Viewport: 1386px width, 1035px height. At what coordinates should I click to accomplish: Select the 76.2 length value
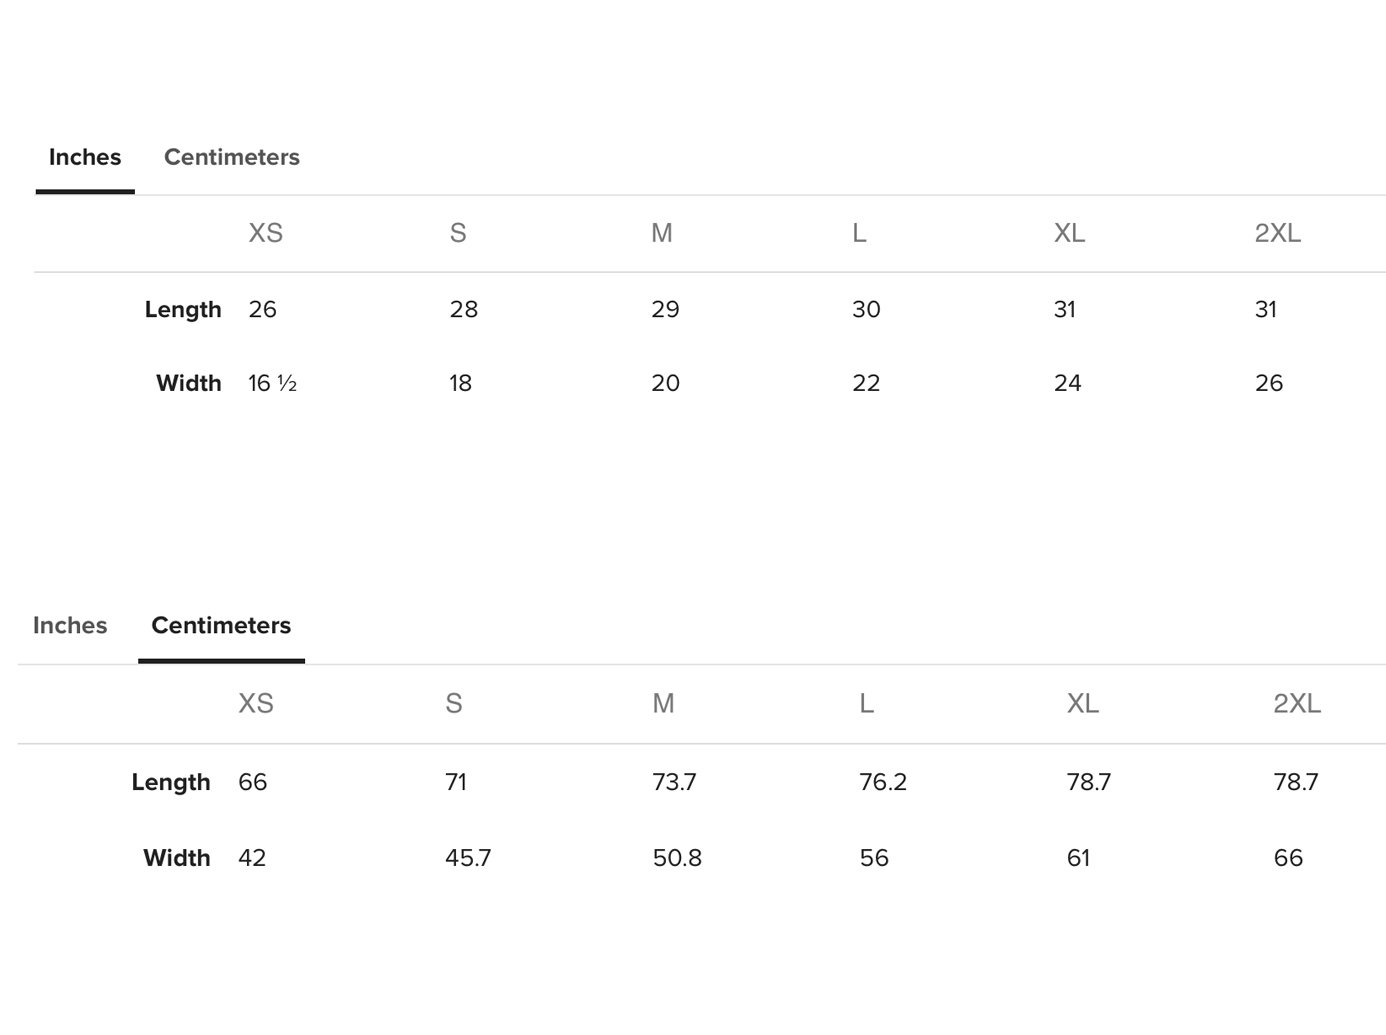883,781
